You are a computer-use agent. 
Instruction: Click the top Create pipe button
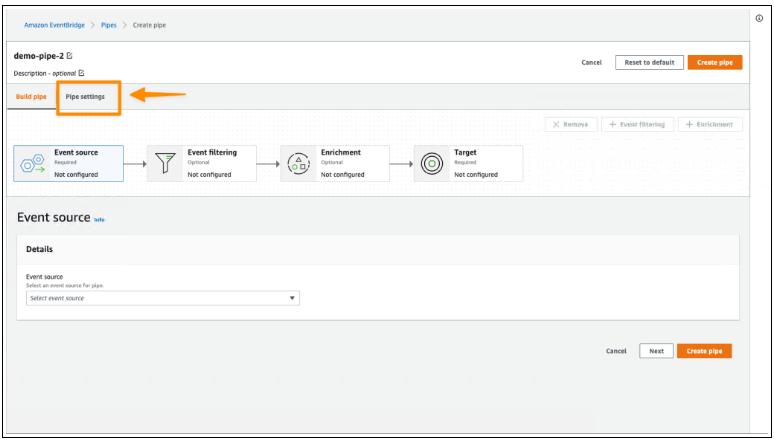point(714,62)
